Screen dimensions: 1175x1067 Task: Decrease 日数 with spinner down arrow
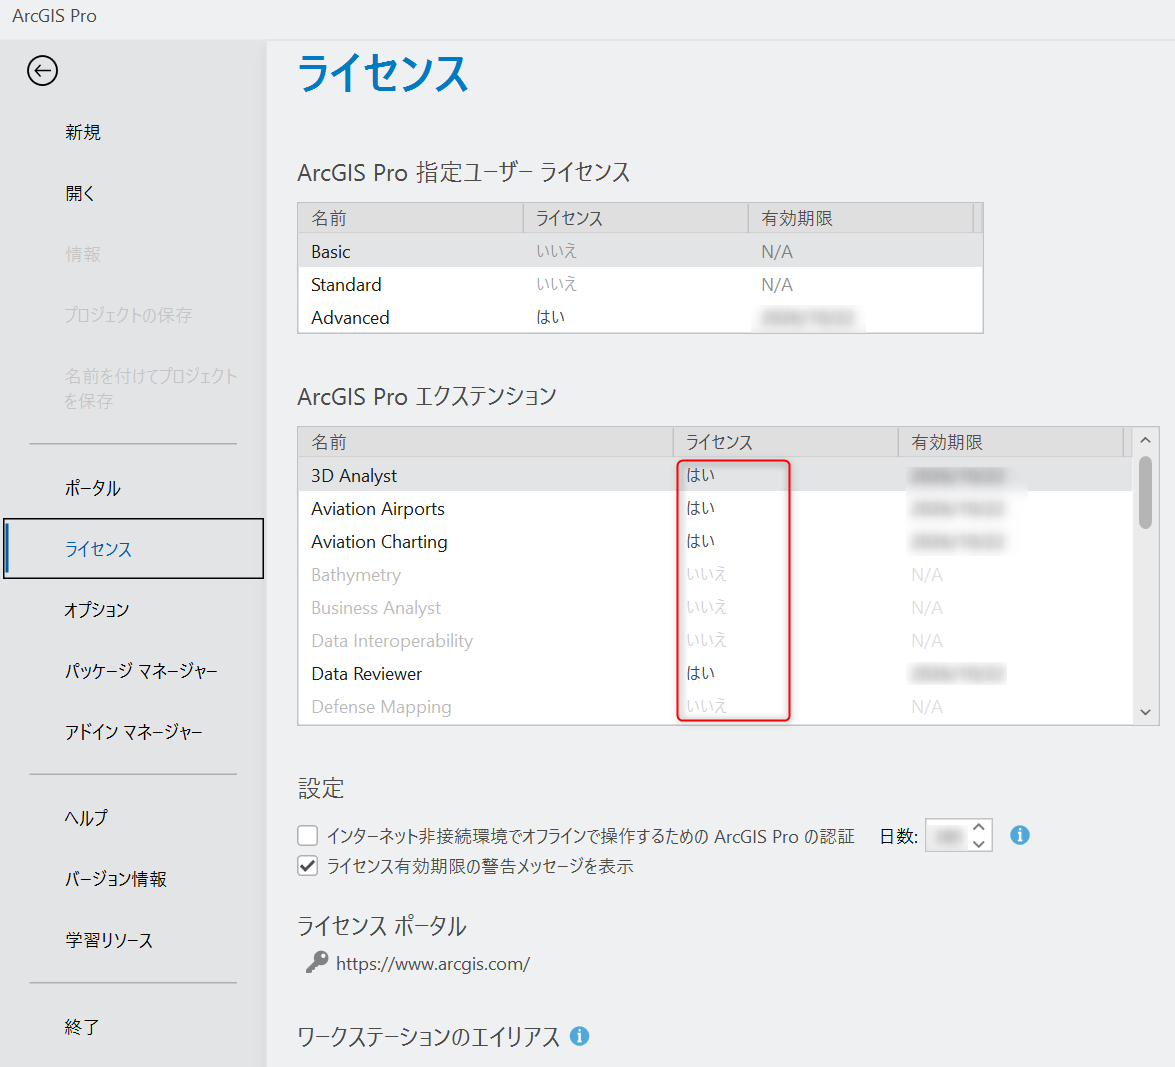(979, 844)
